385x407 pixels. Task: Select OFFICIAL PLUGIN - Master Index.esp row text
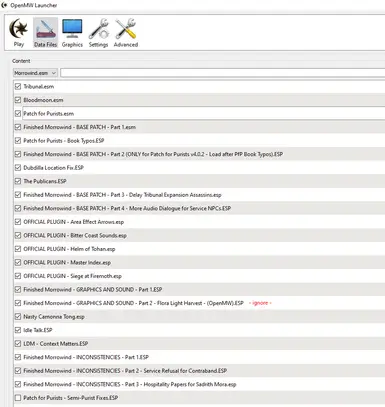click(x=67, y=262)
